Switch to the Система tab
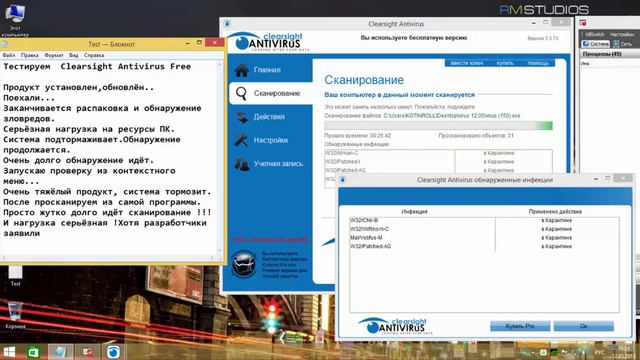The height and width of the screenshot is (360, 640). (x=596, y=44)
